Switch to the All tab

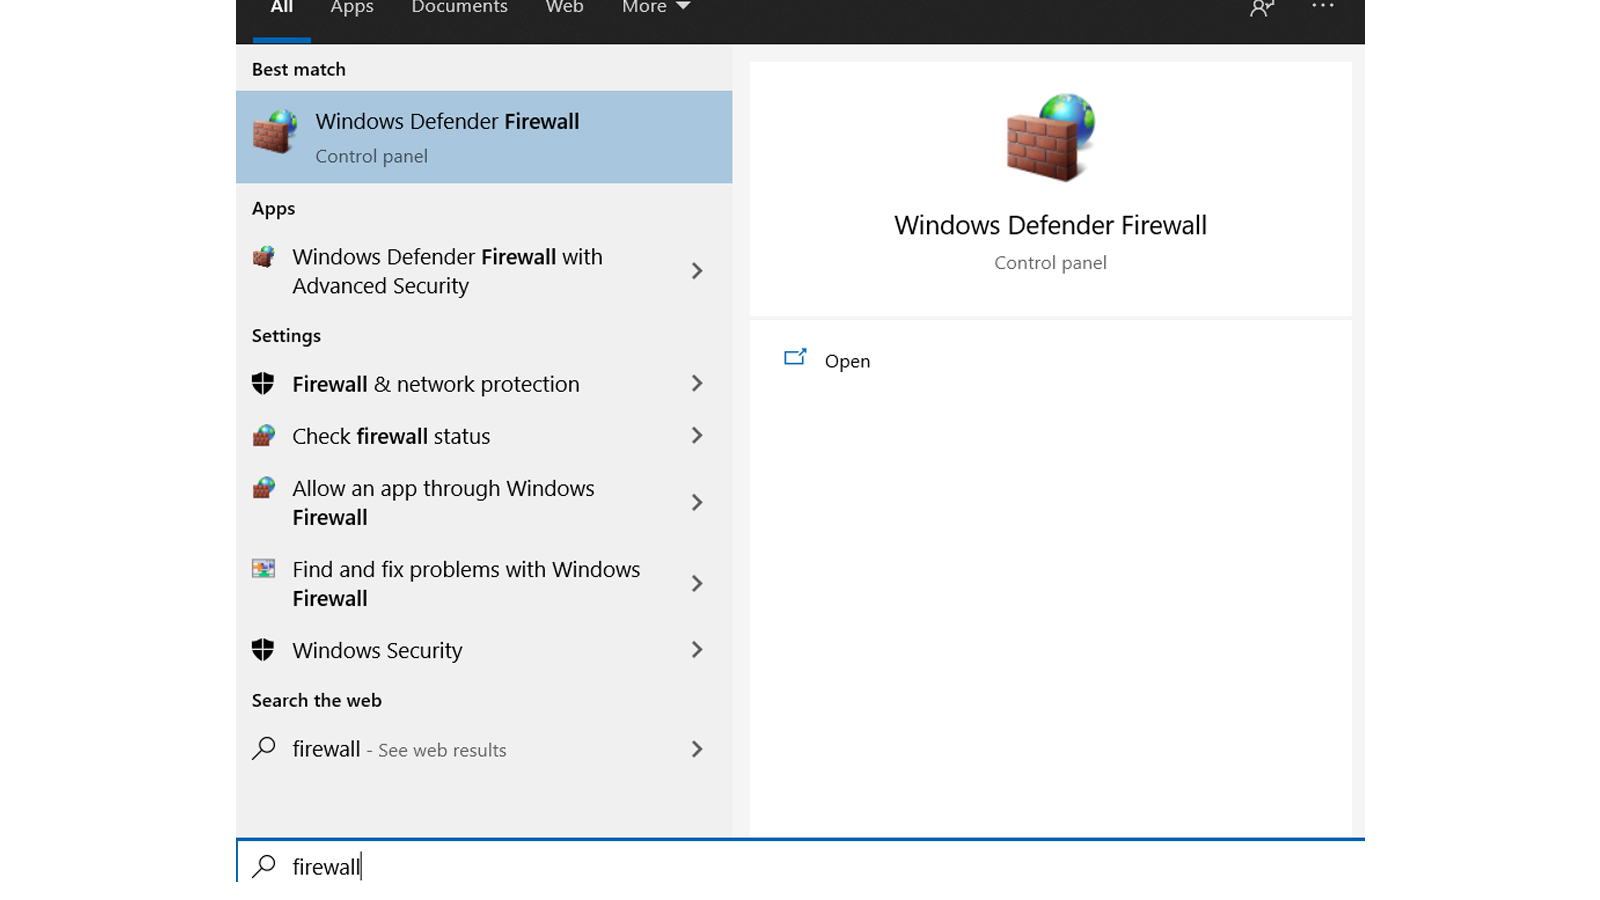coord(282,8)
